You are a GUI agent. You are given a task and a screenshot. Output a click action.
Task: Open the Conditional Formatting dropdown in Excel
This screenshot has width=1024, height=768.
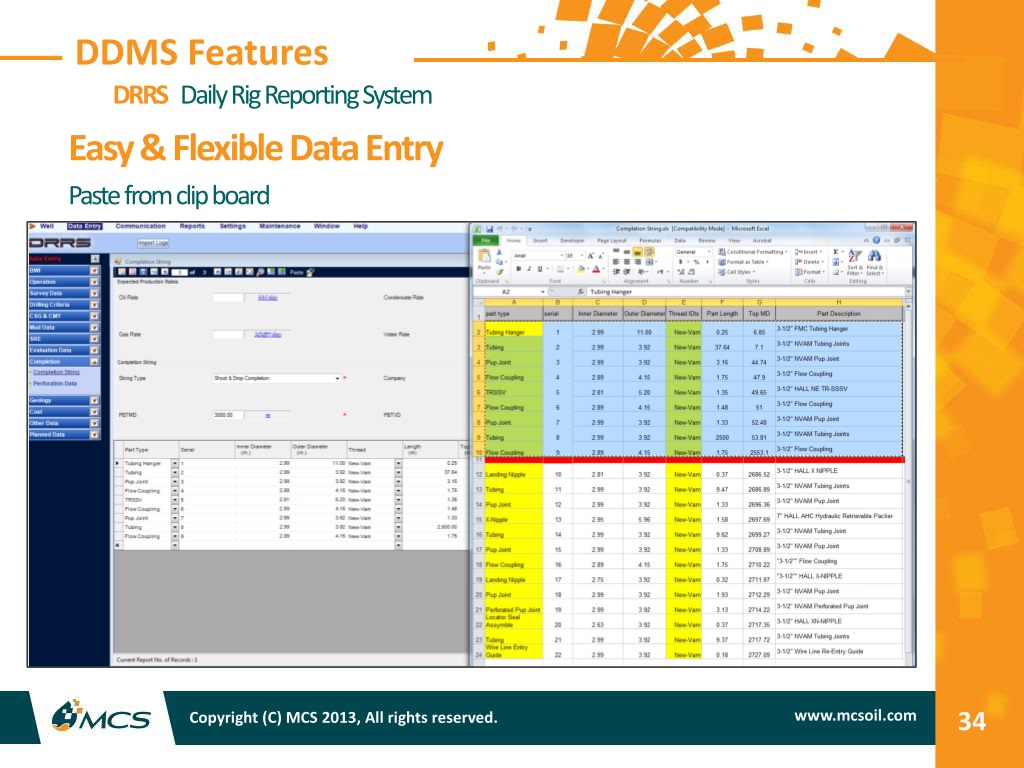[x=753, y=252]
